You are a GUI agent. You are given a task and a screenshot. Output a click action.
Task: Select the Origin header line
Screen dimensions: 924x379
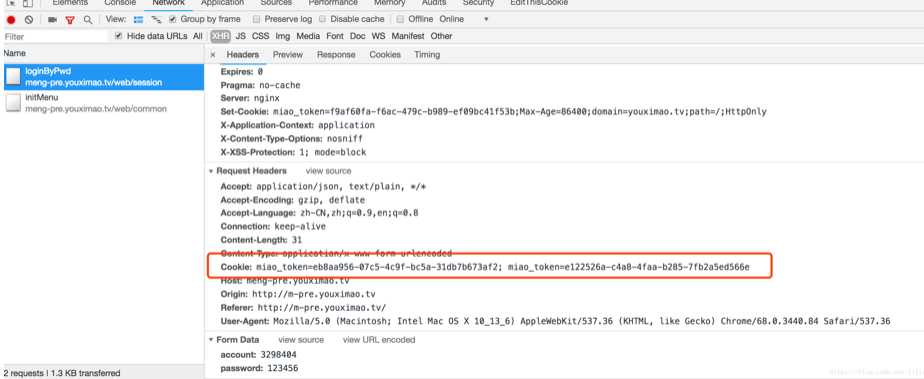(298, 294)
